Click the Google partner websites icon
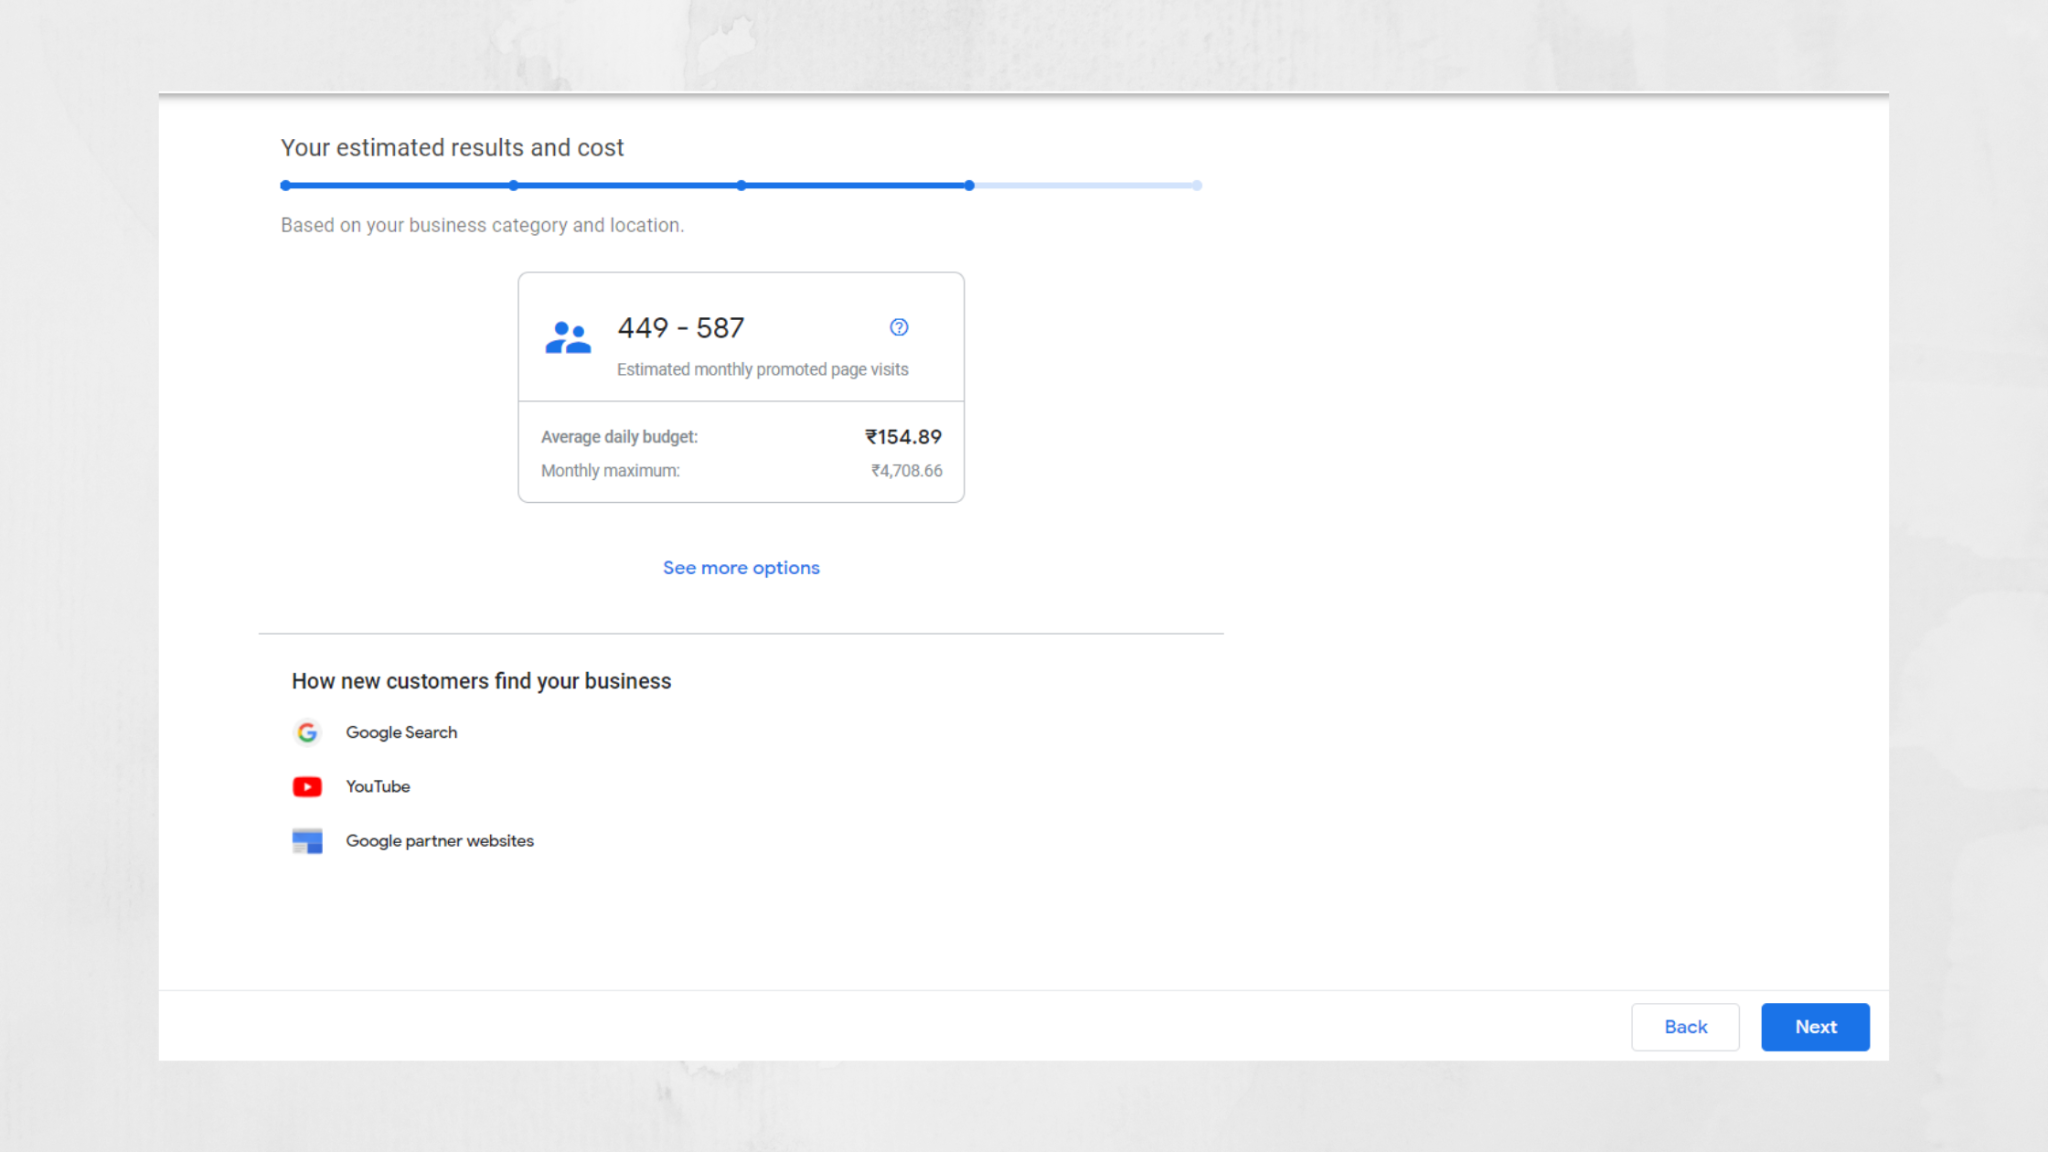The image size is (2048, 1152). click(x=307, y=841)
